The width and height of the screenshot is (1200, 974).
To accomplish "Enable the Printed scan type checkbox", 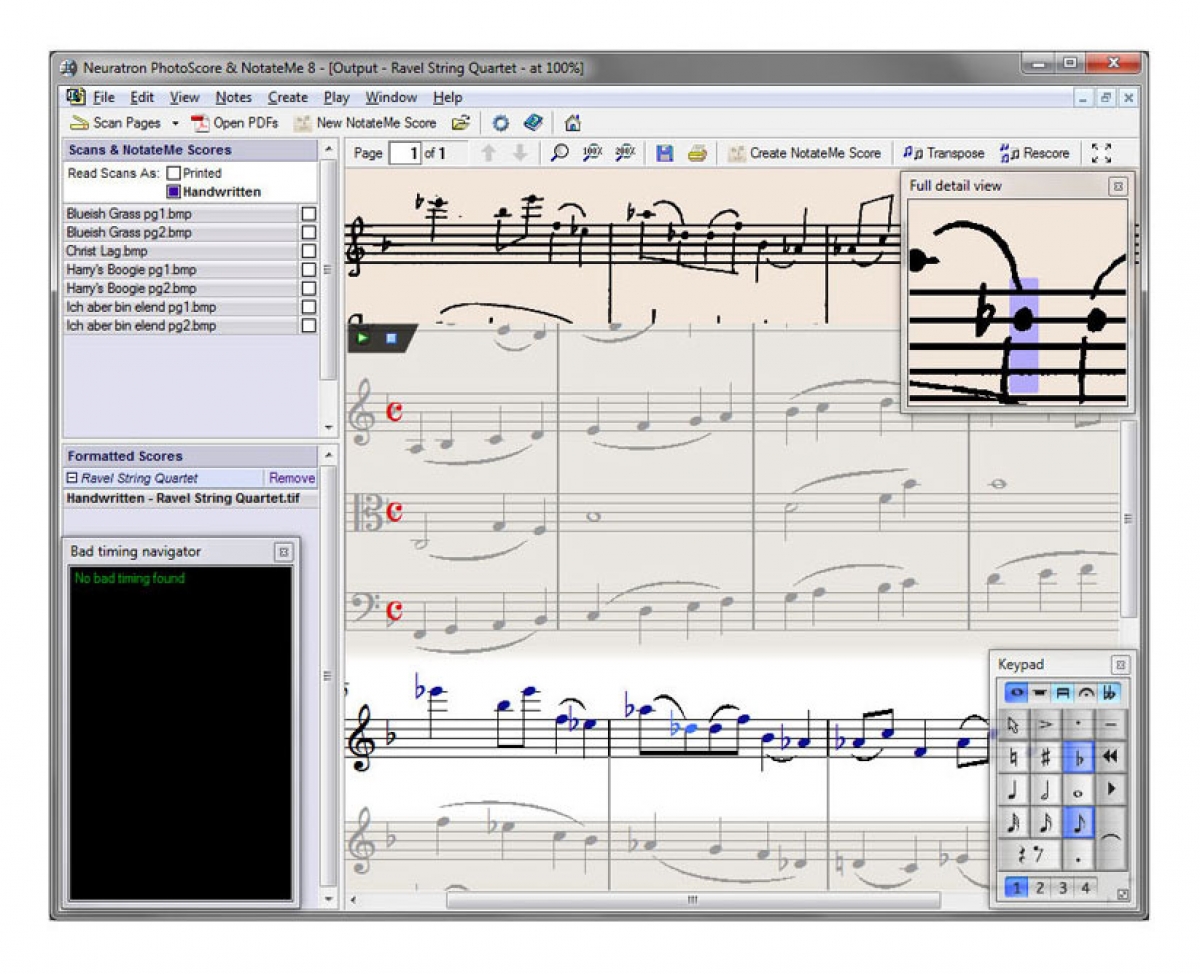I will [x=174, y=173].
